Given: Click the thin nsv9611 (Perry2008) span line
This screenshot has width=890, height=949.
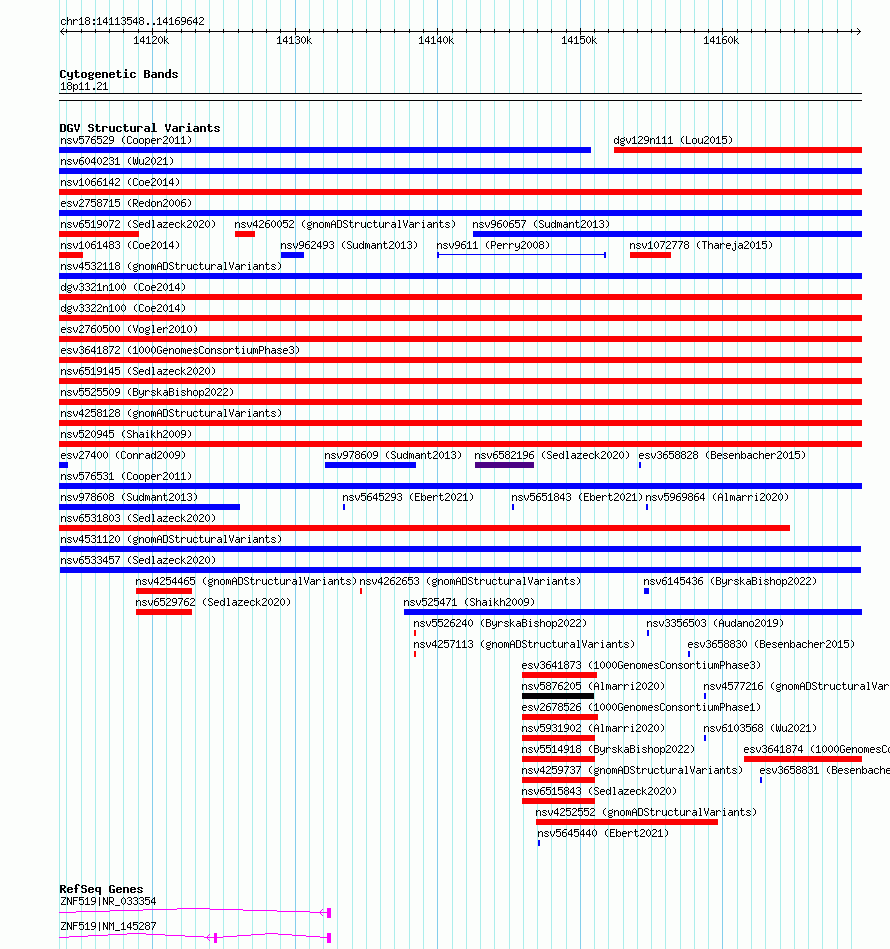Looking at the screenshot, I should [522, 255].
